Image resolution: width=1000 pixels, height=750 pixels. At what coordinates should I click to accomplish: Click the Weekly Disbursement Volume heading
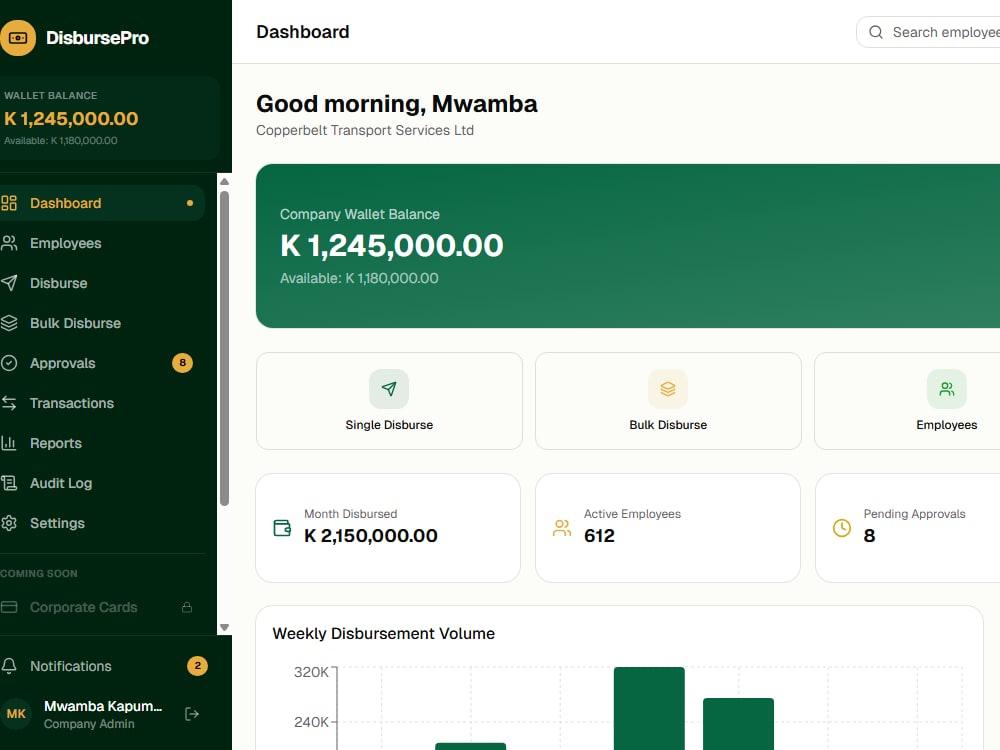383,633
